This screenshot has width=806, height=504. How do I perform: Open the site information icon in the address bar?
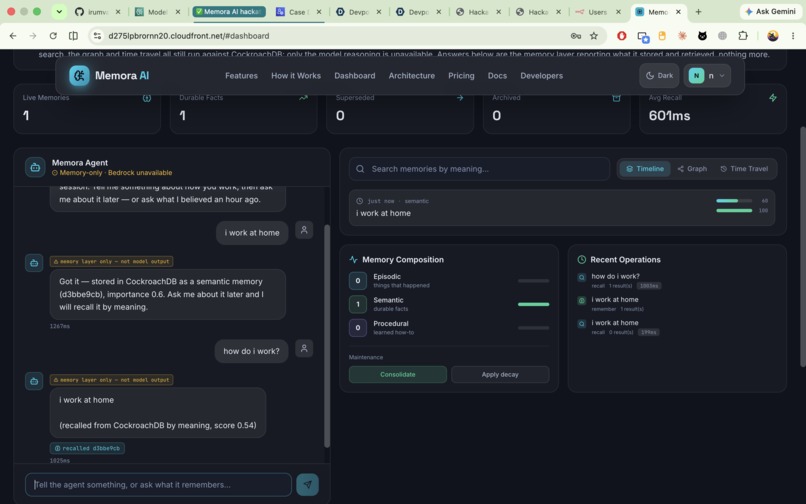tap(97, 35)
